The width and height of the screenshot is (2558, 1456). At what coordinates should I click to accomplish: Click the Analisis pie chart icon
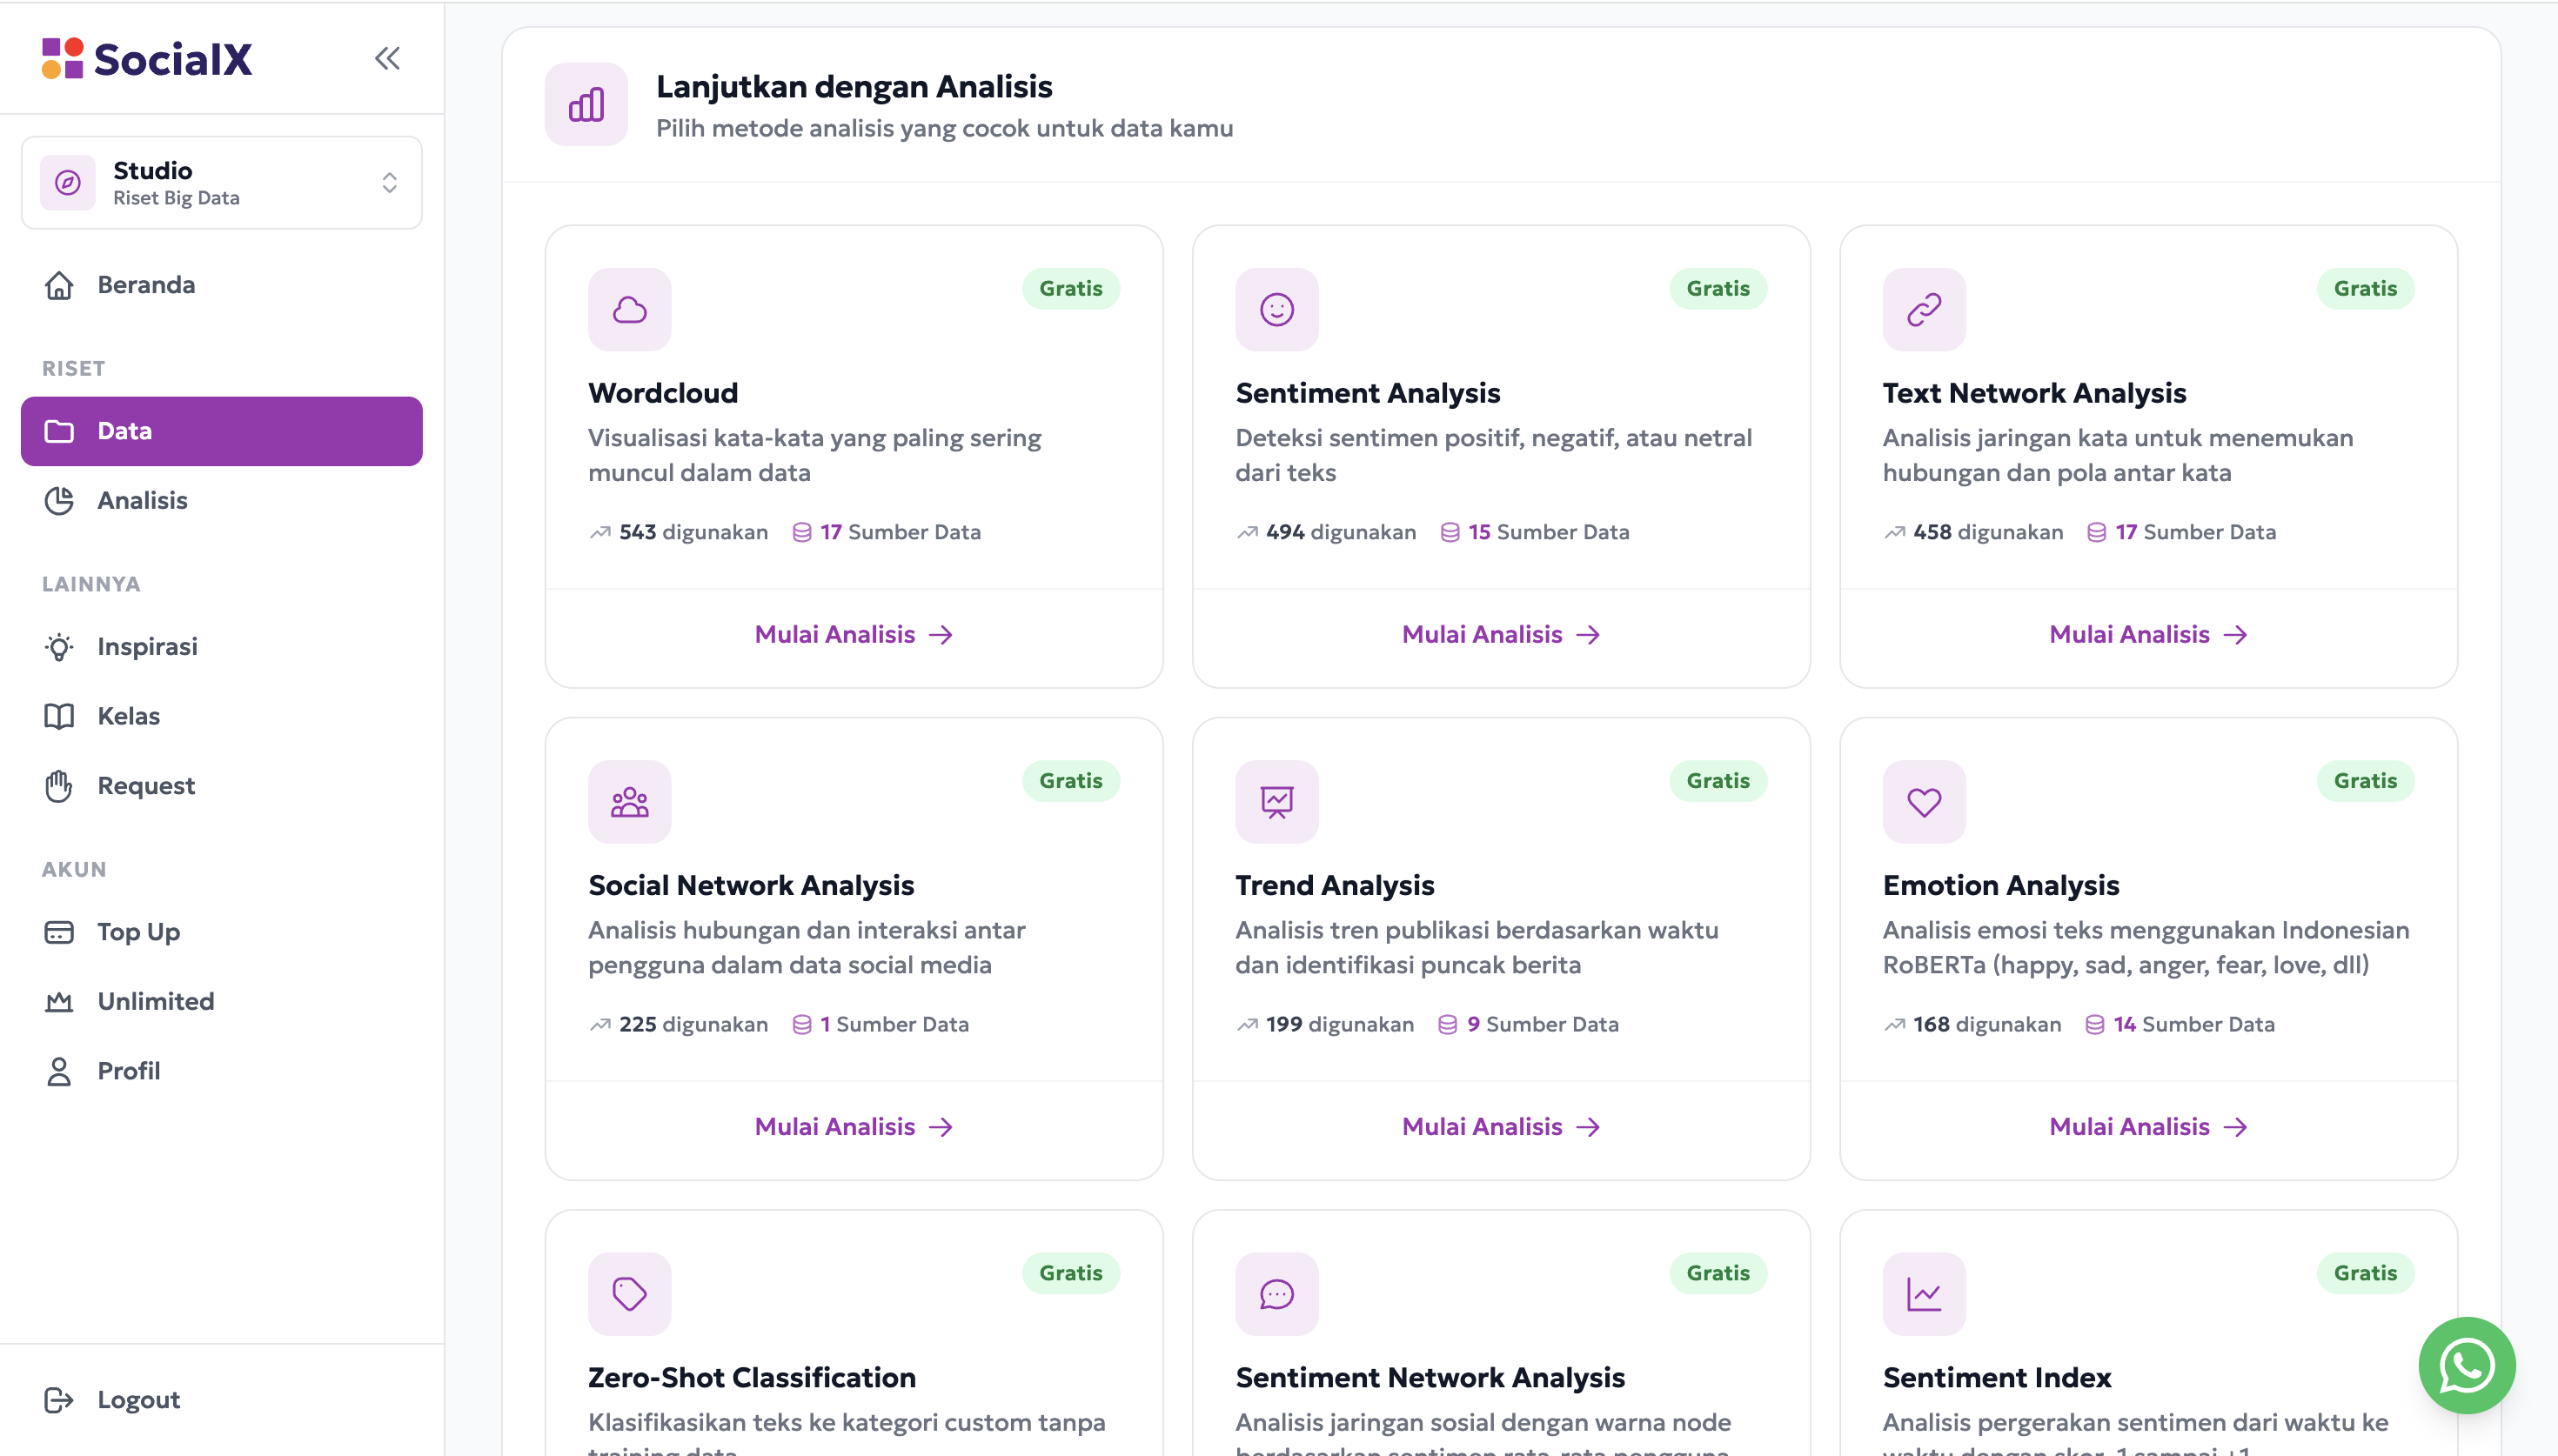click(x=59, y=500)
